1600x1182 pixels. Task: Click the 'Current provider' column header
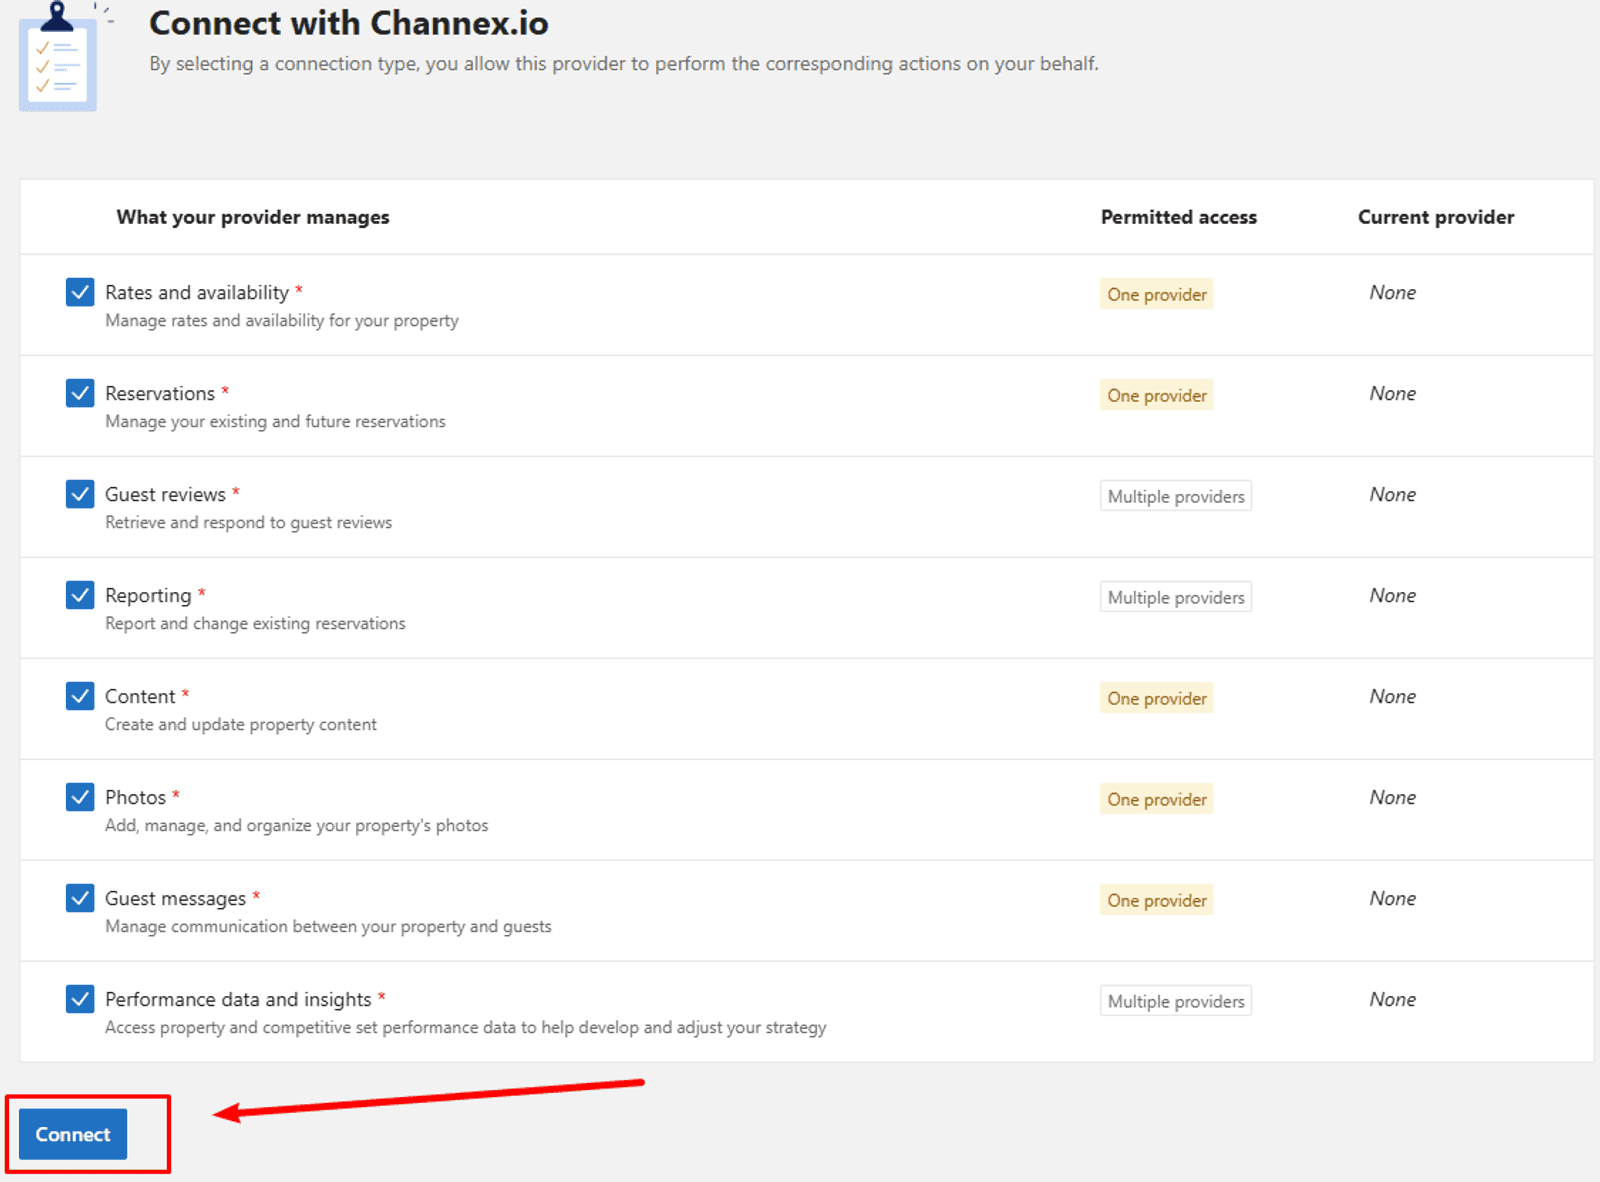click(1436, 217)
